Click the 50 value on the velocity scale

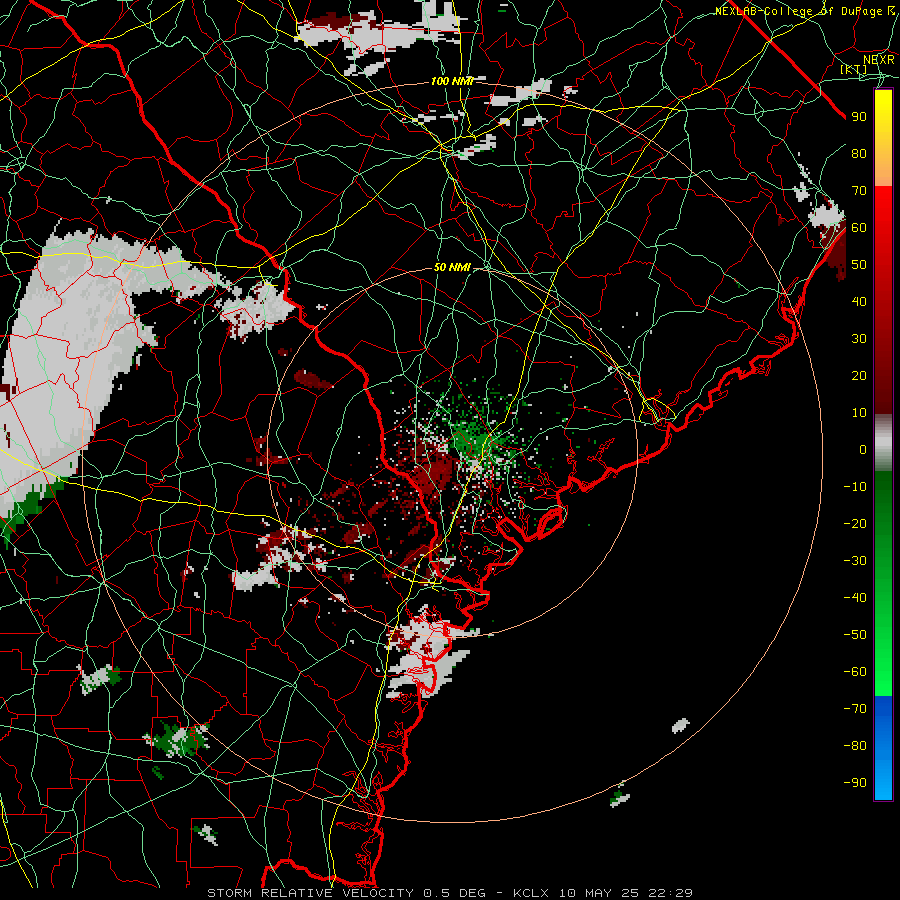859,265
